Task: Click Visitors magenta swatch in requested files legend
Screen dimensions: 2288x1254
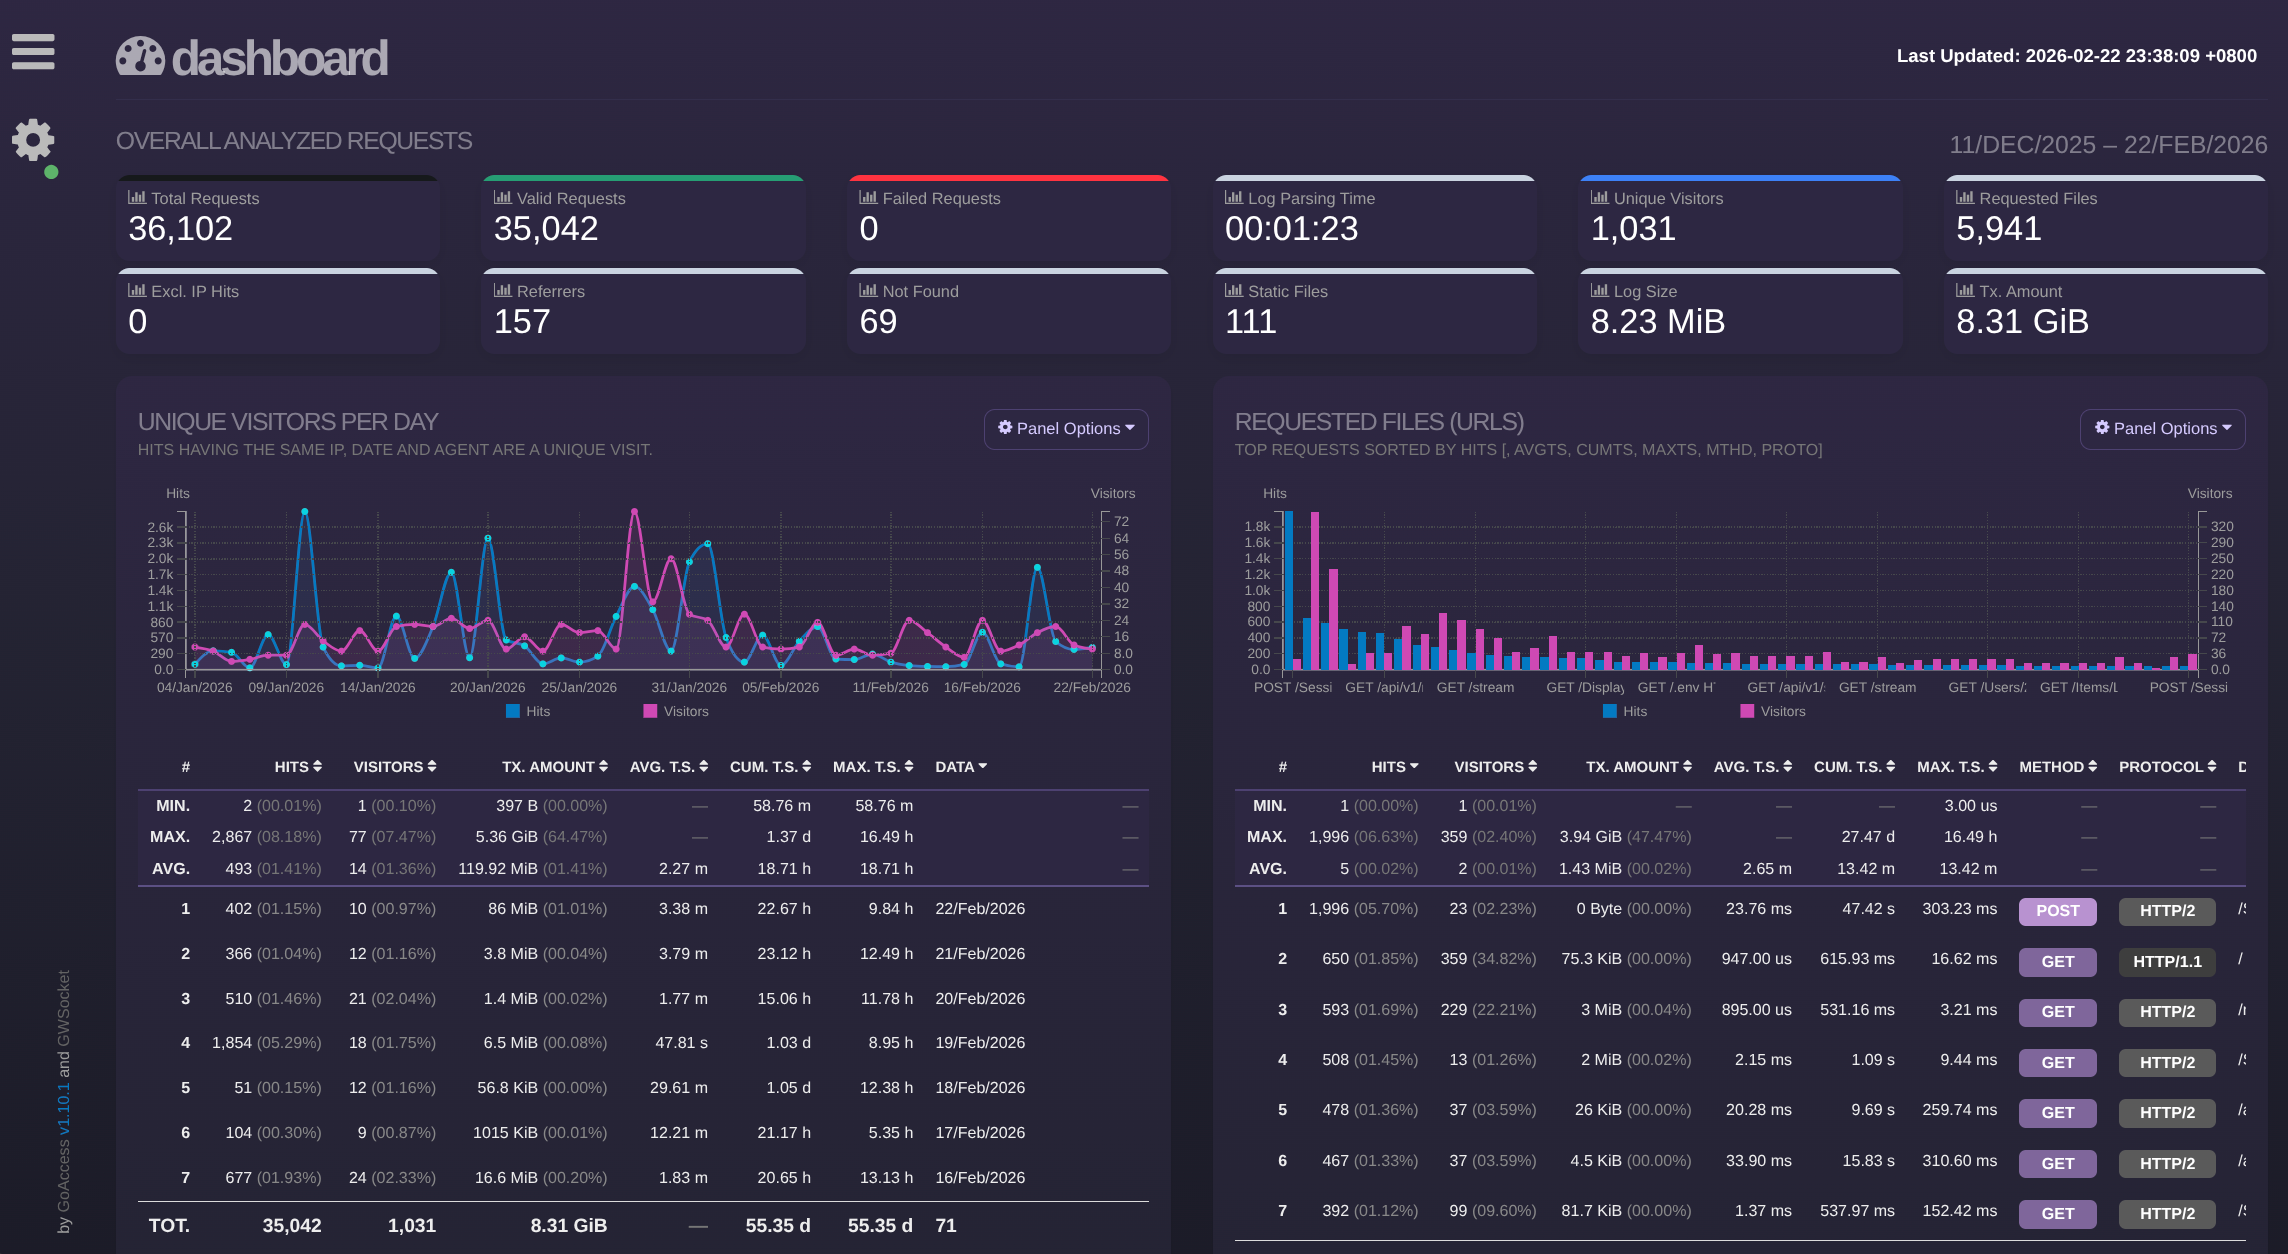Action: pyautogui.click(x=1747, y=711)
